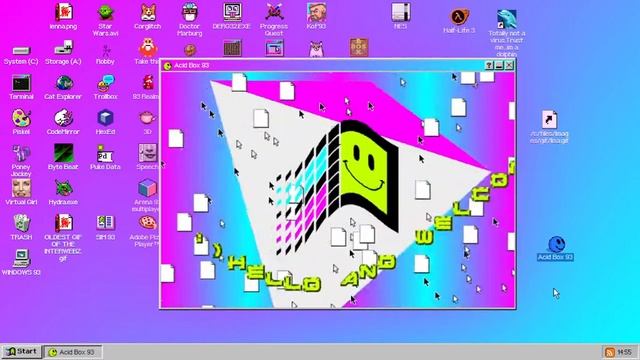Viewport: 640px width, 360px height.
Task: Open the Start menu
Action: (x=22, y=352)
